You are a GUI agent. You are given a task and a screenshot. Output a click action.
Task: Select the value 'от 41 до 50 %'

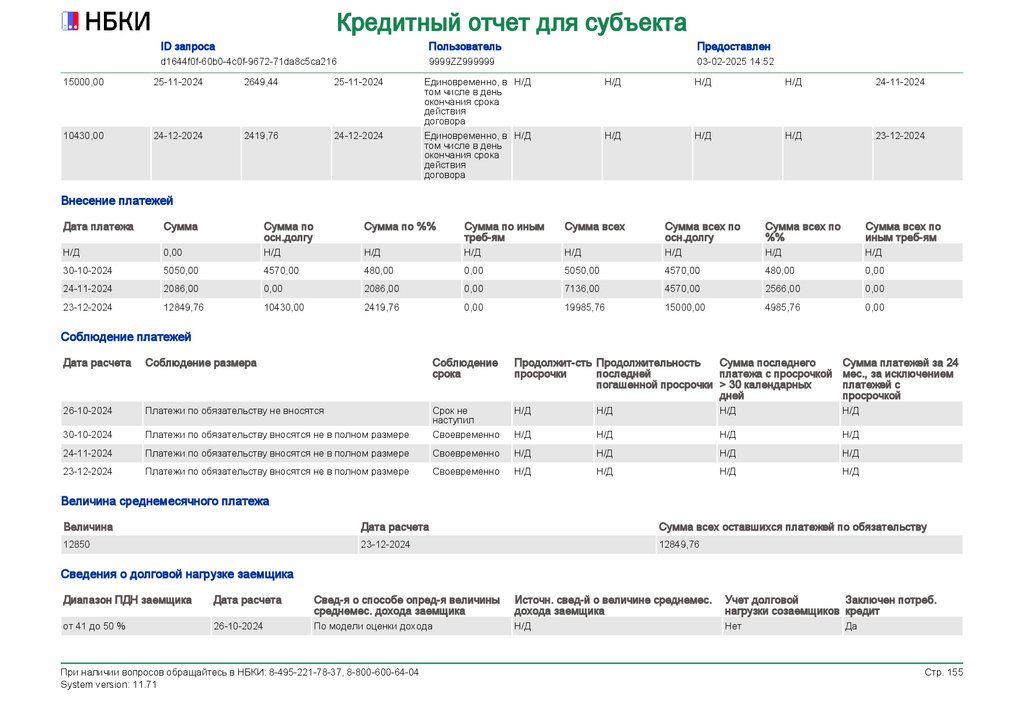(x=94, y=626)
